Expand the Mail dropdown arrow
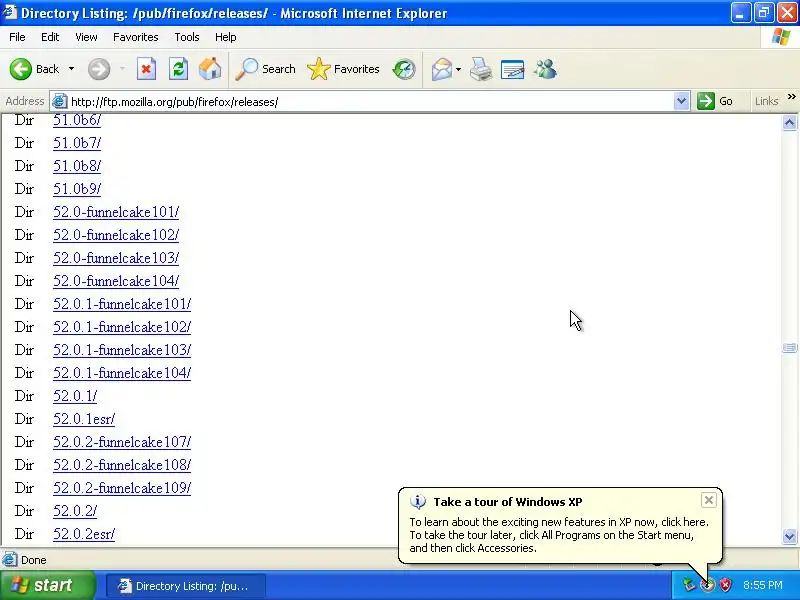This screenshot has width=800, height=600. 458,69
